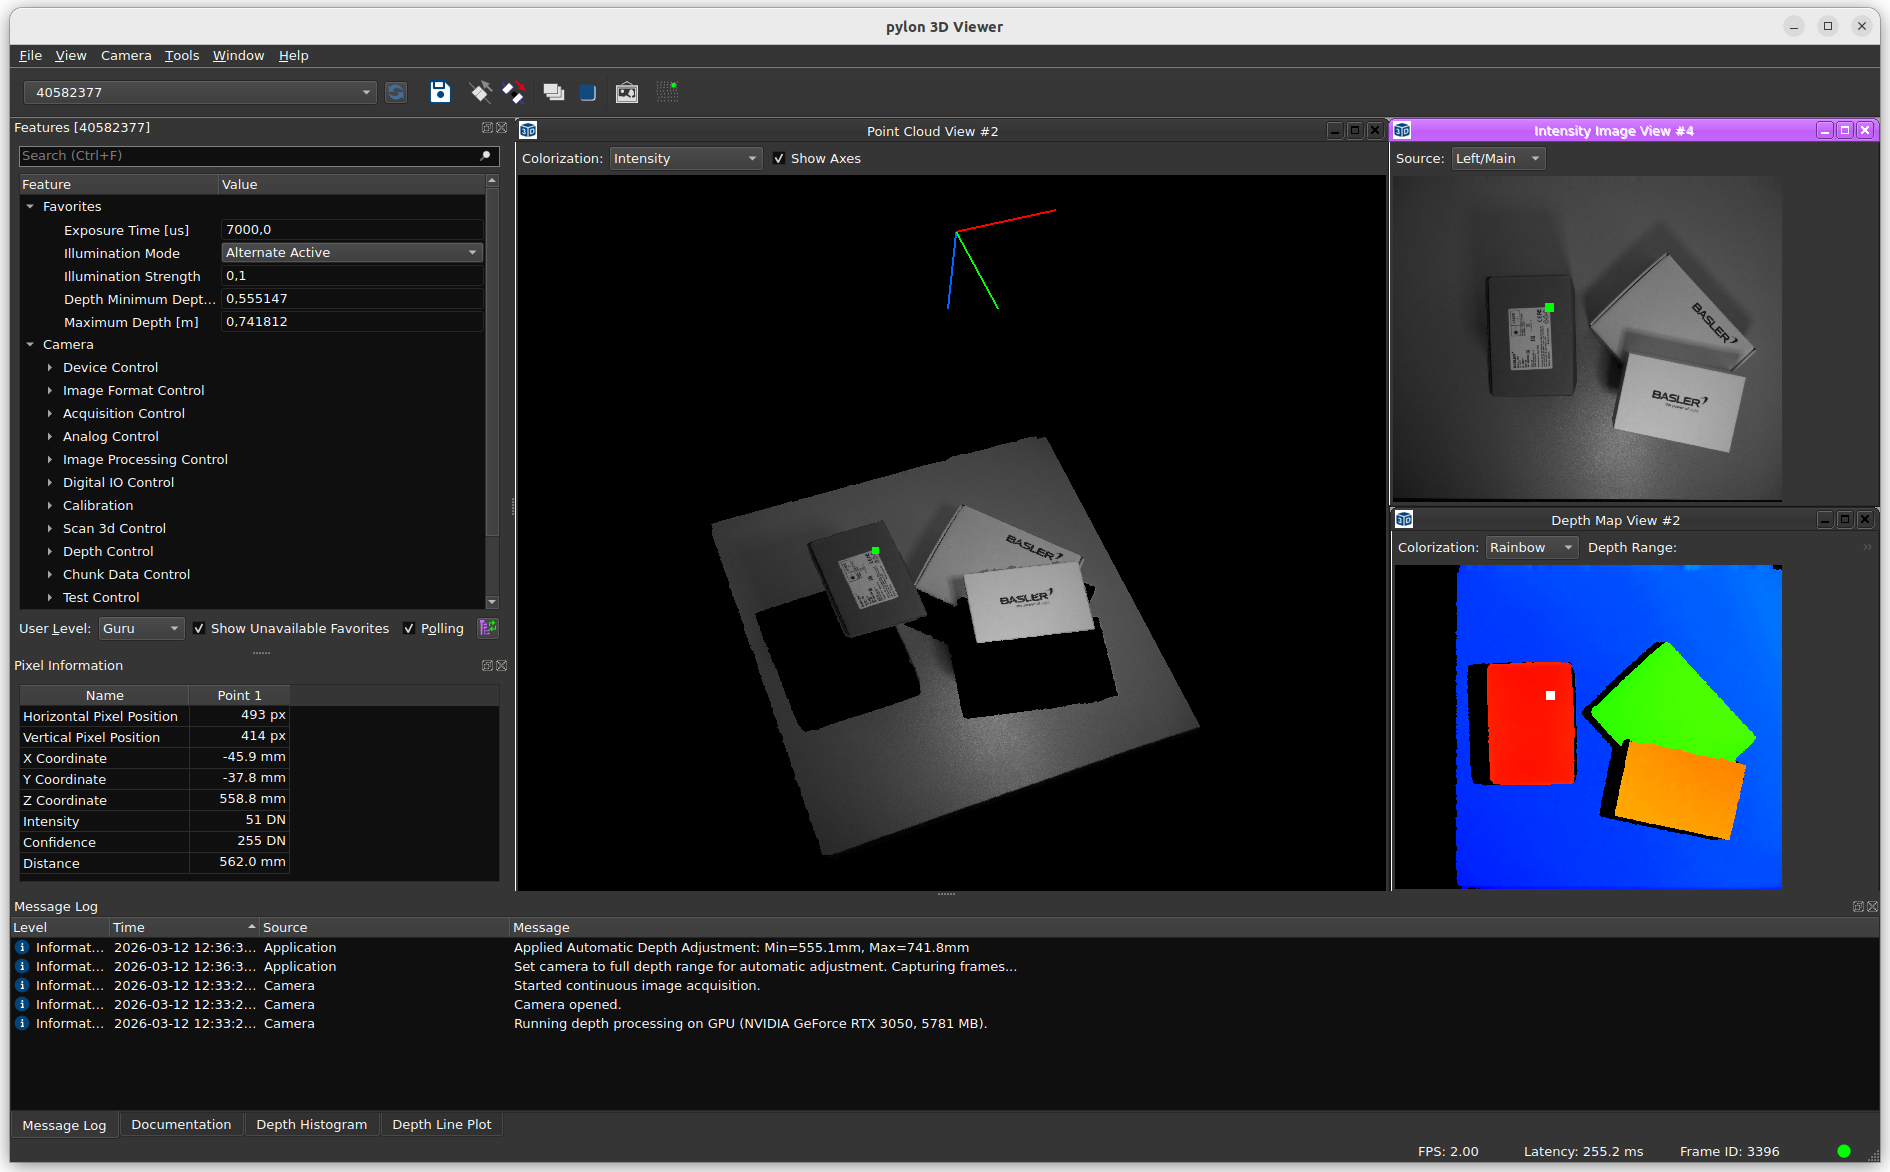Take a screenshot with the camera snapshot icon
The height and width of the screenshot is (1172, 1890).
[x=626, y=92]
